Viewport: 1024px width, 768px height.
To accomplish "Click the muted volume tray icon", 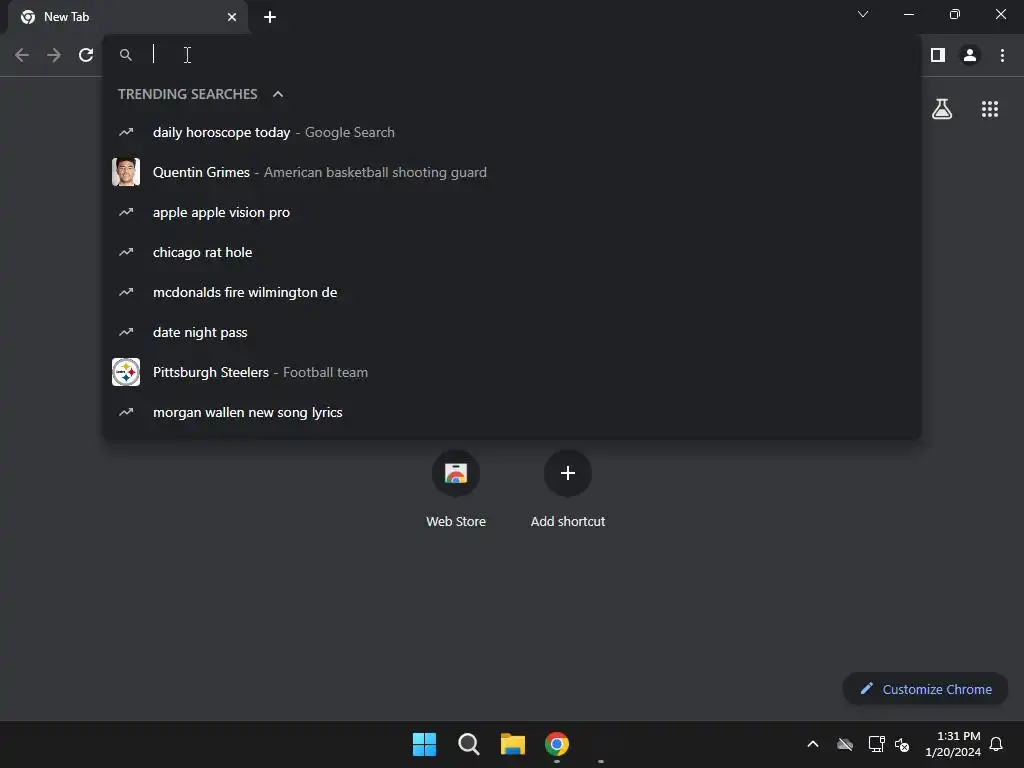I will pyautogui.click(x=902, y=744).
